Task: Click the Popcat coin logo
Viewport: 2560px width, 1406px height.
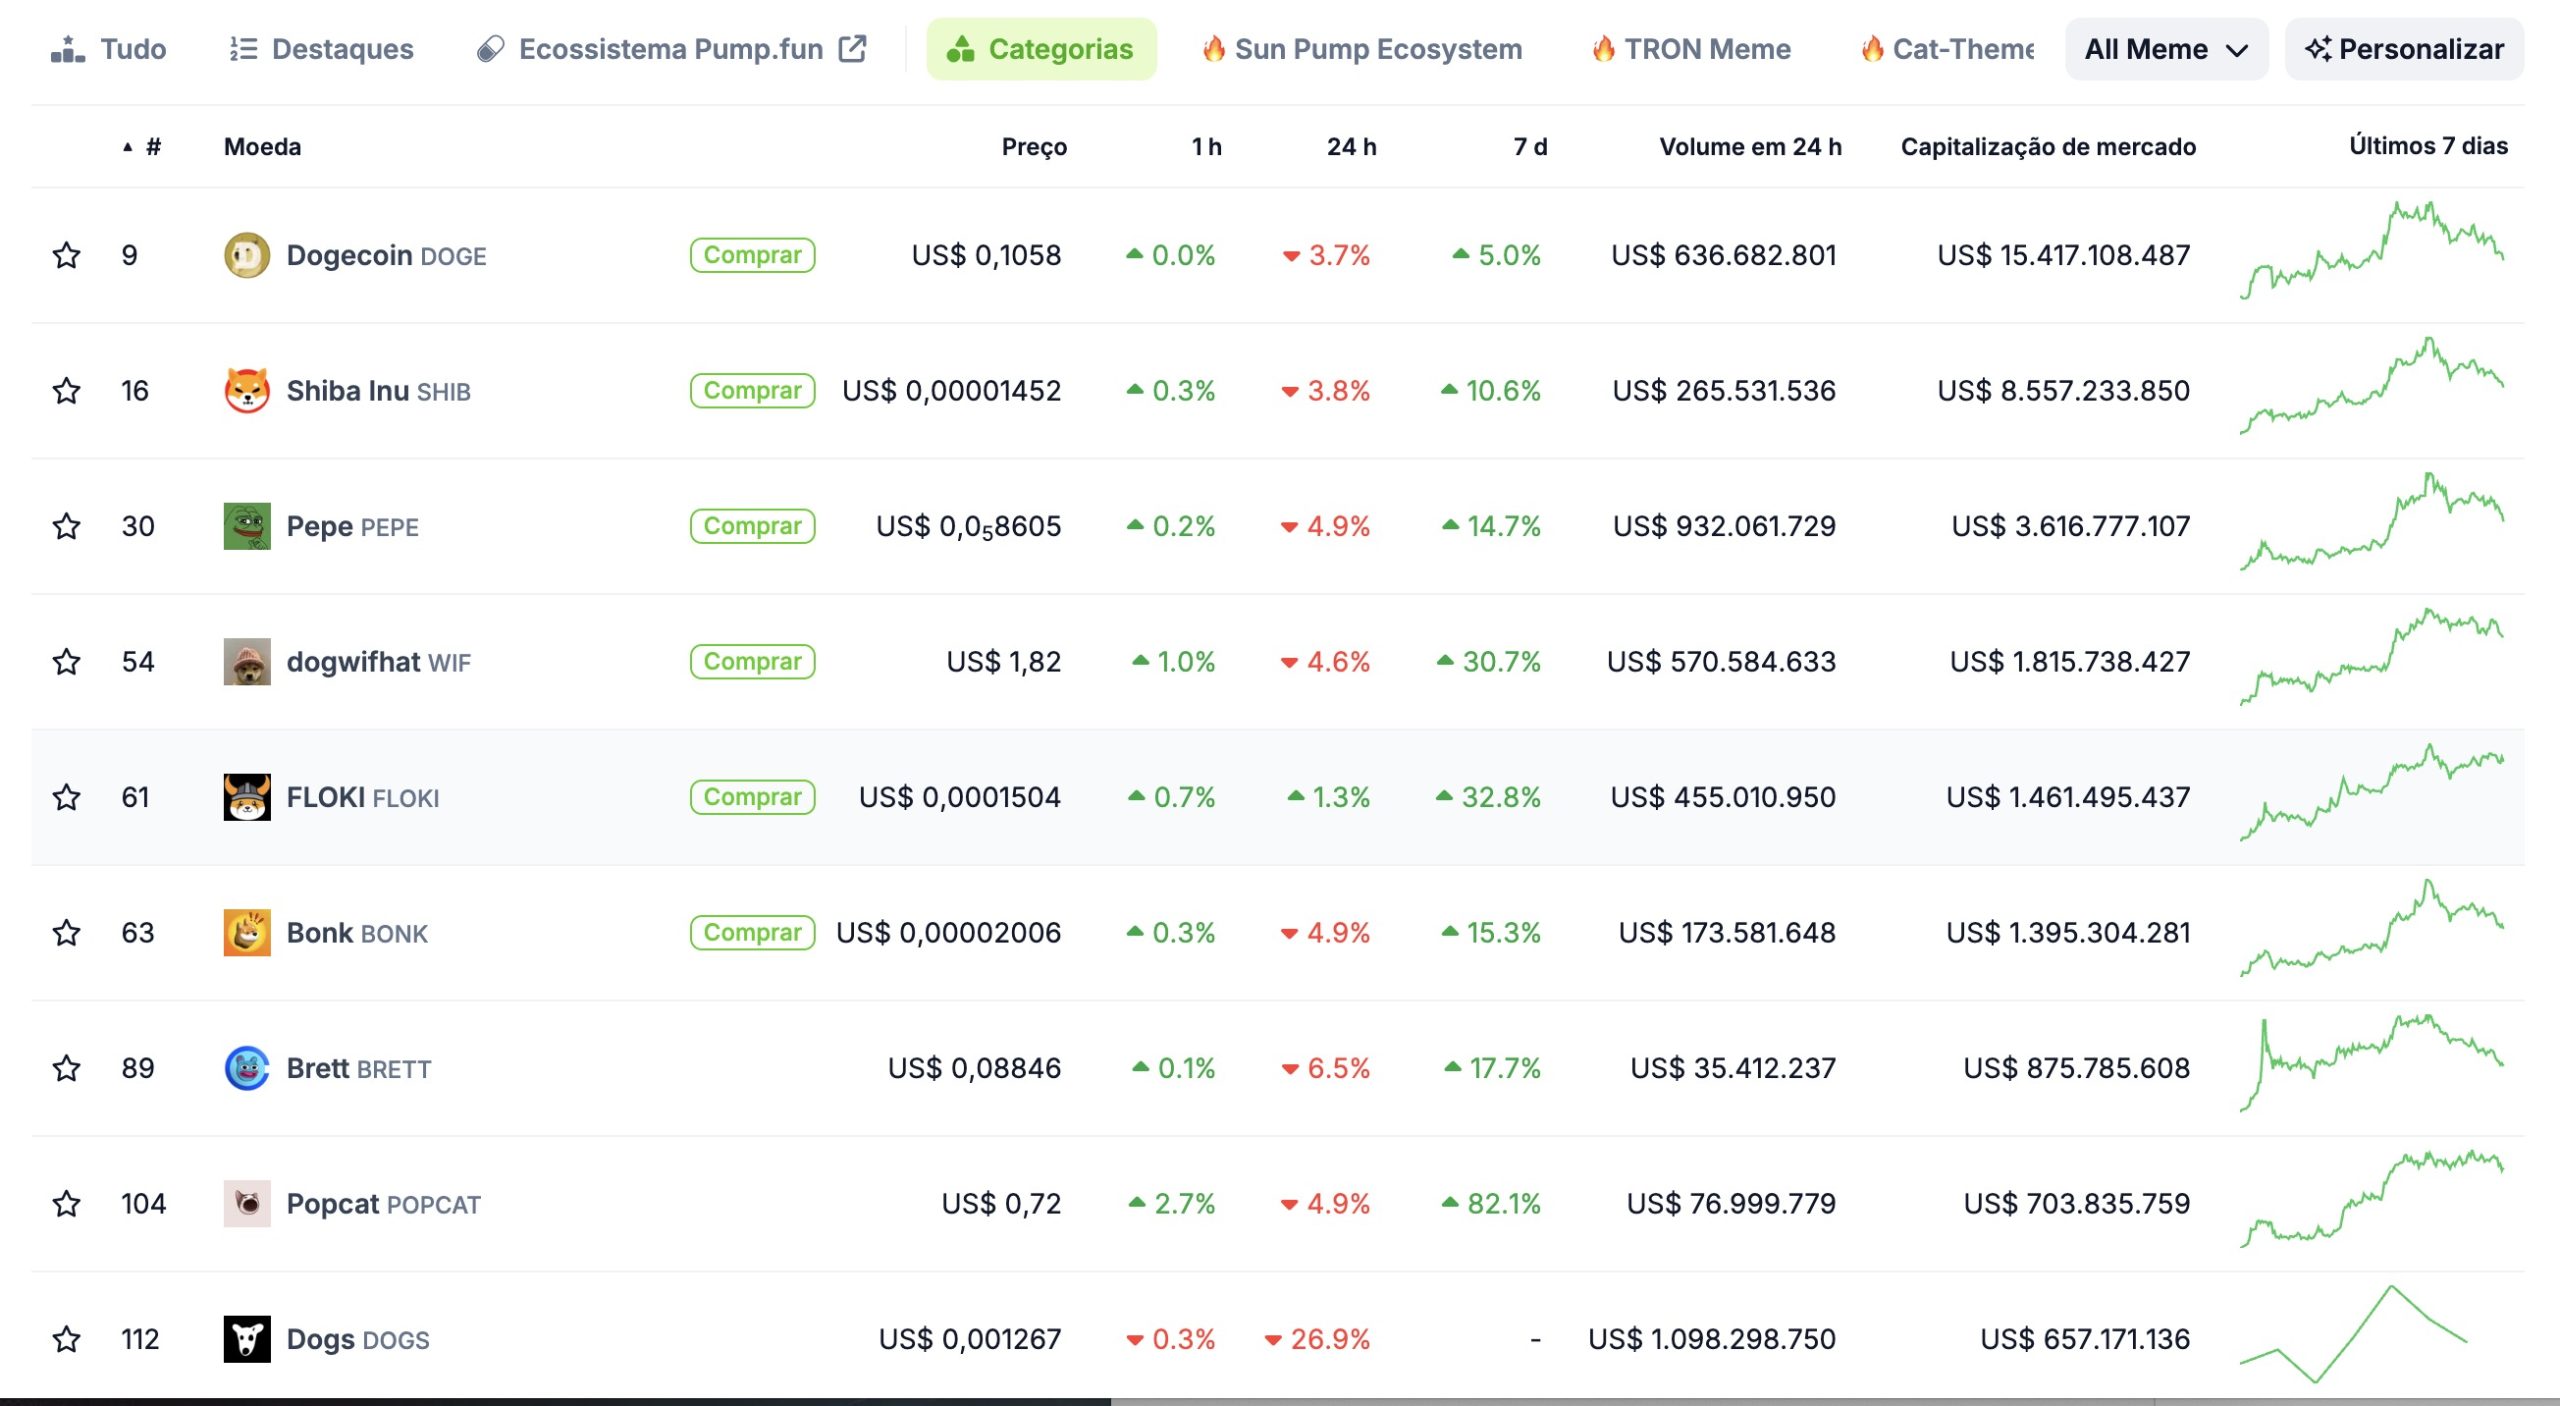Action: tap(247, 1204)
